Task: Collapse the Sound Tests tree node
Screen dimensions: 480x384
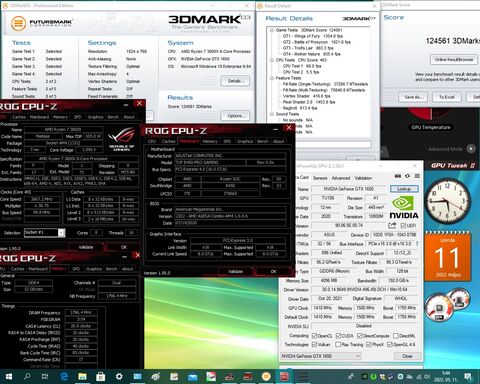Action: tap(272, 114)
